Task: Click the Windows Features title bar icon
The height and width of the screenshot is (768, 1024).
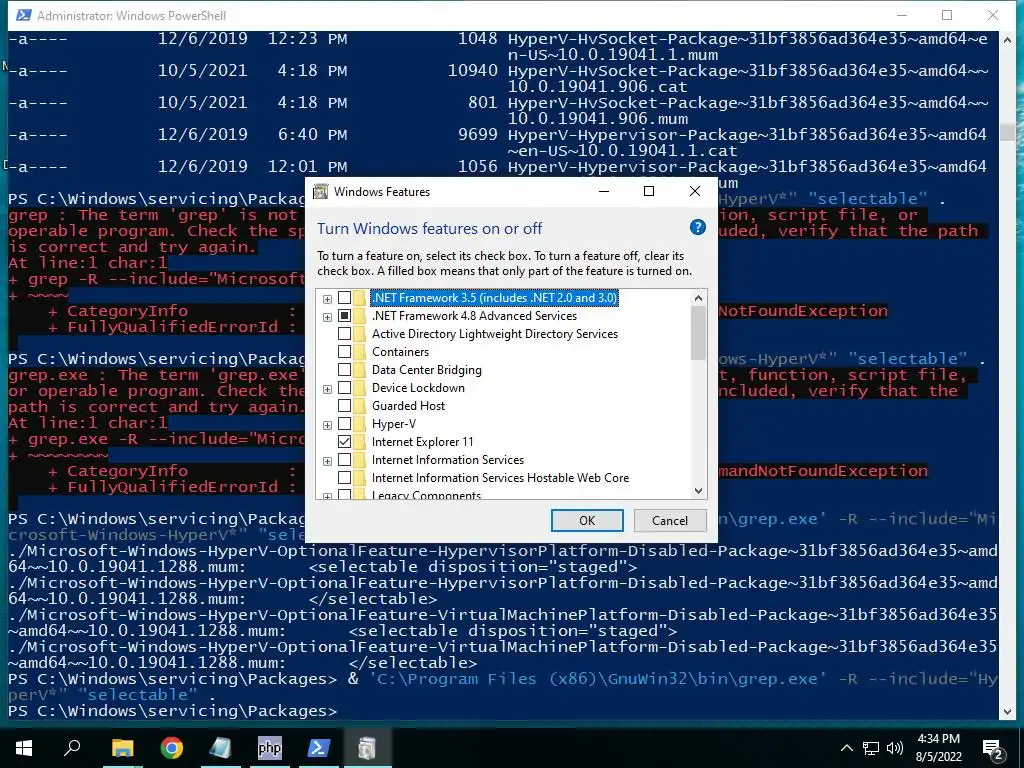Action: click(321, 191)
